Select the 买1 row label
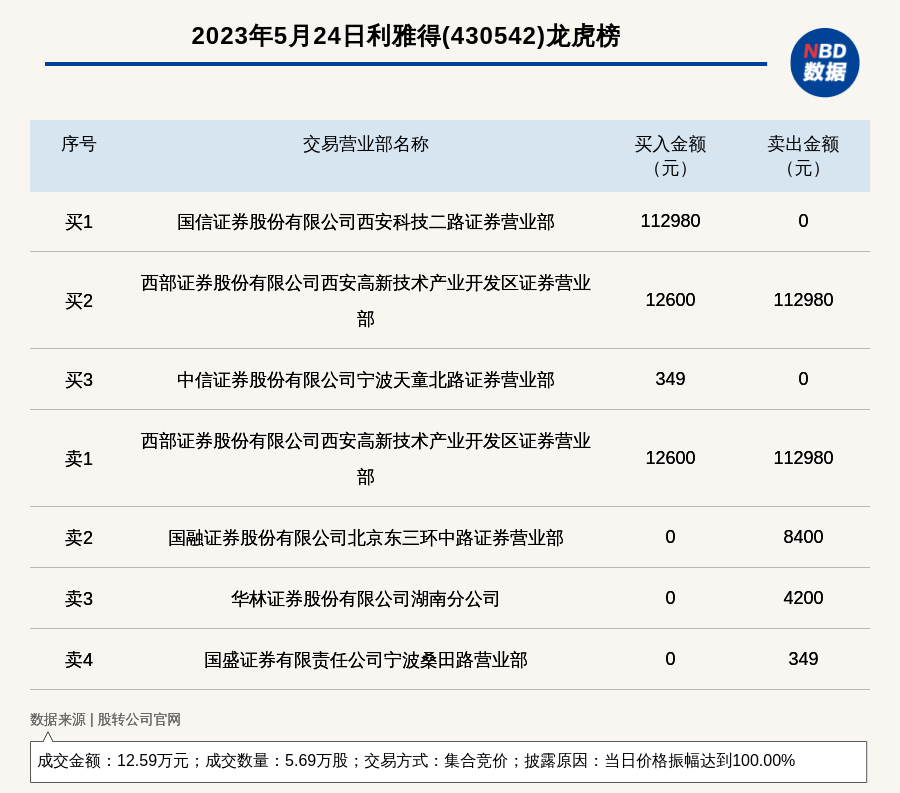Image resolution: width=900 pixels, height=793 pixels. [79, 221]
